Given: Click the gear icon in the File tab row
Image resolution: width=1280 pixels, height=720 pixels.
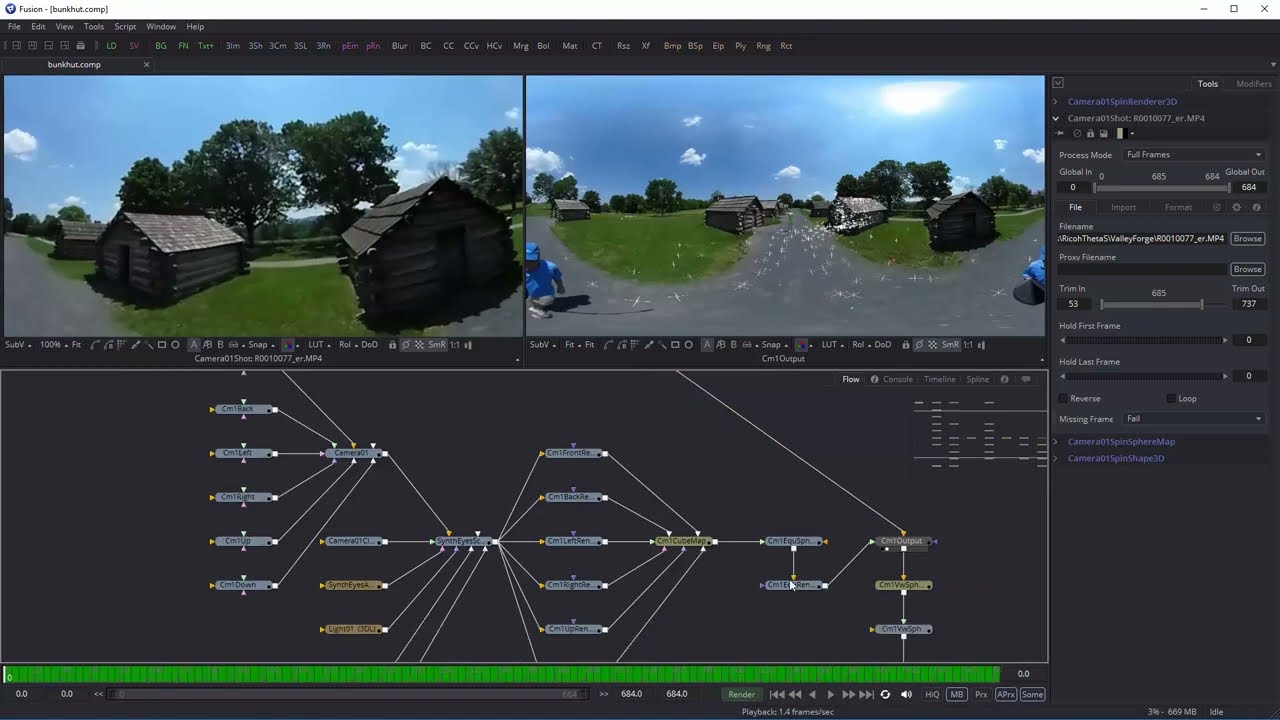Looking at the screenshot, I should (1236, 207).
